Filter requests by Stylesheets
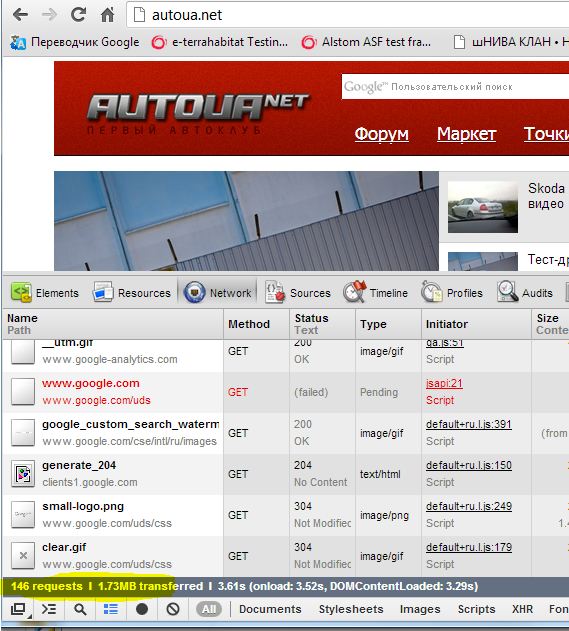569x631 pixels. [351, 609]
